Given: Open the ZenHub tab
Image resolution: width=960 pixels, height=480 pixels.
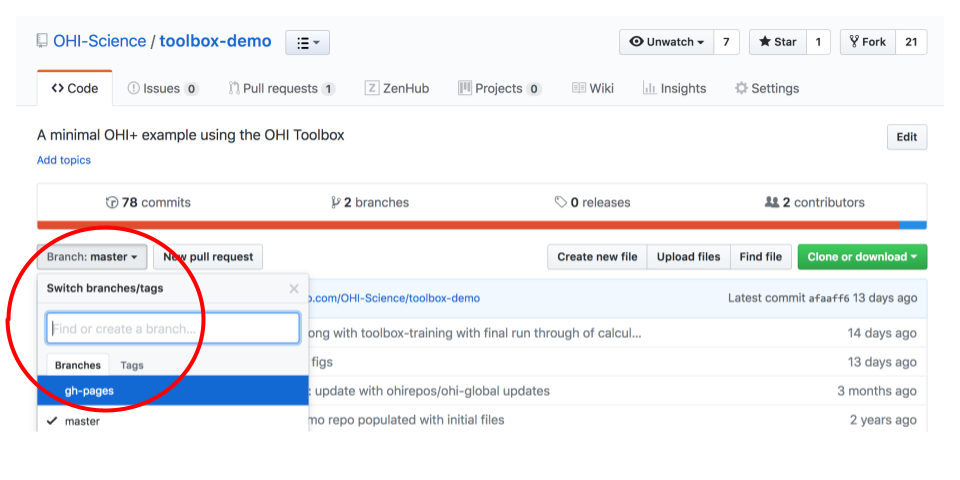Looking at the screenshot, I should [397, 88].
